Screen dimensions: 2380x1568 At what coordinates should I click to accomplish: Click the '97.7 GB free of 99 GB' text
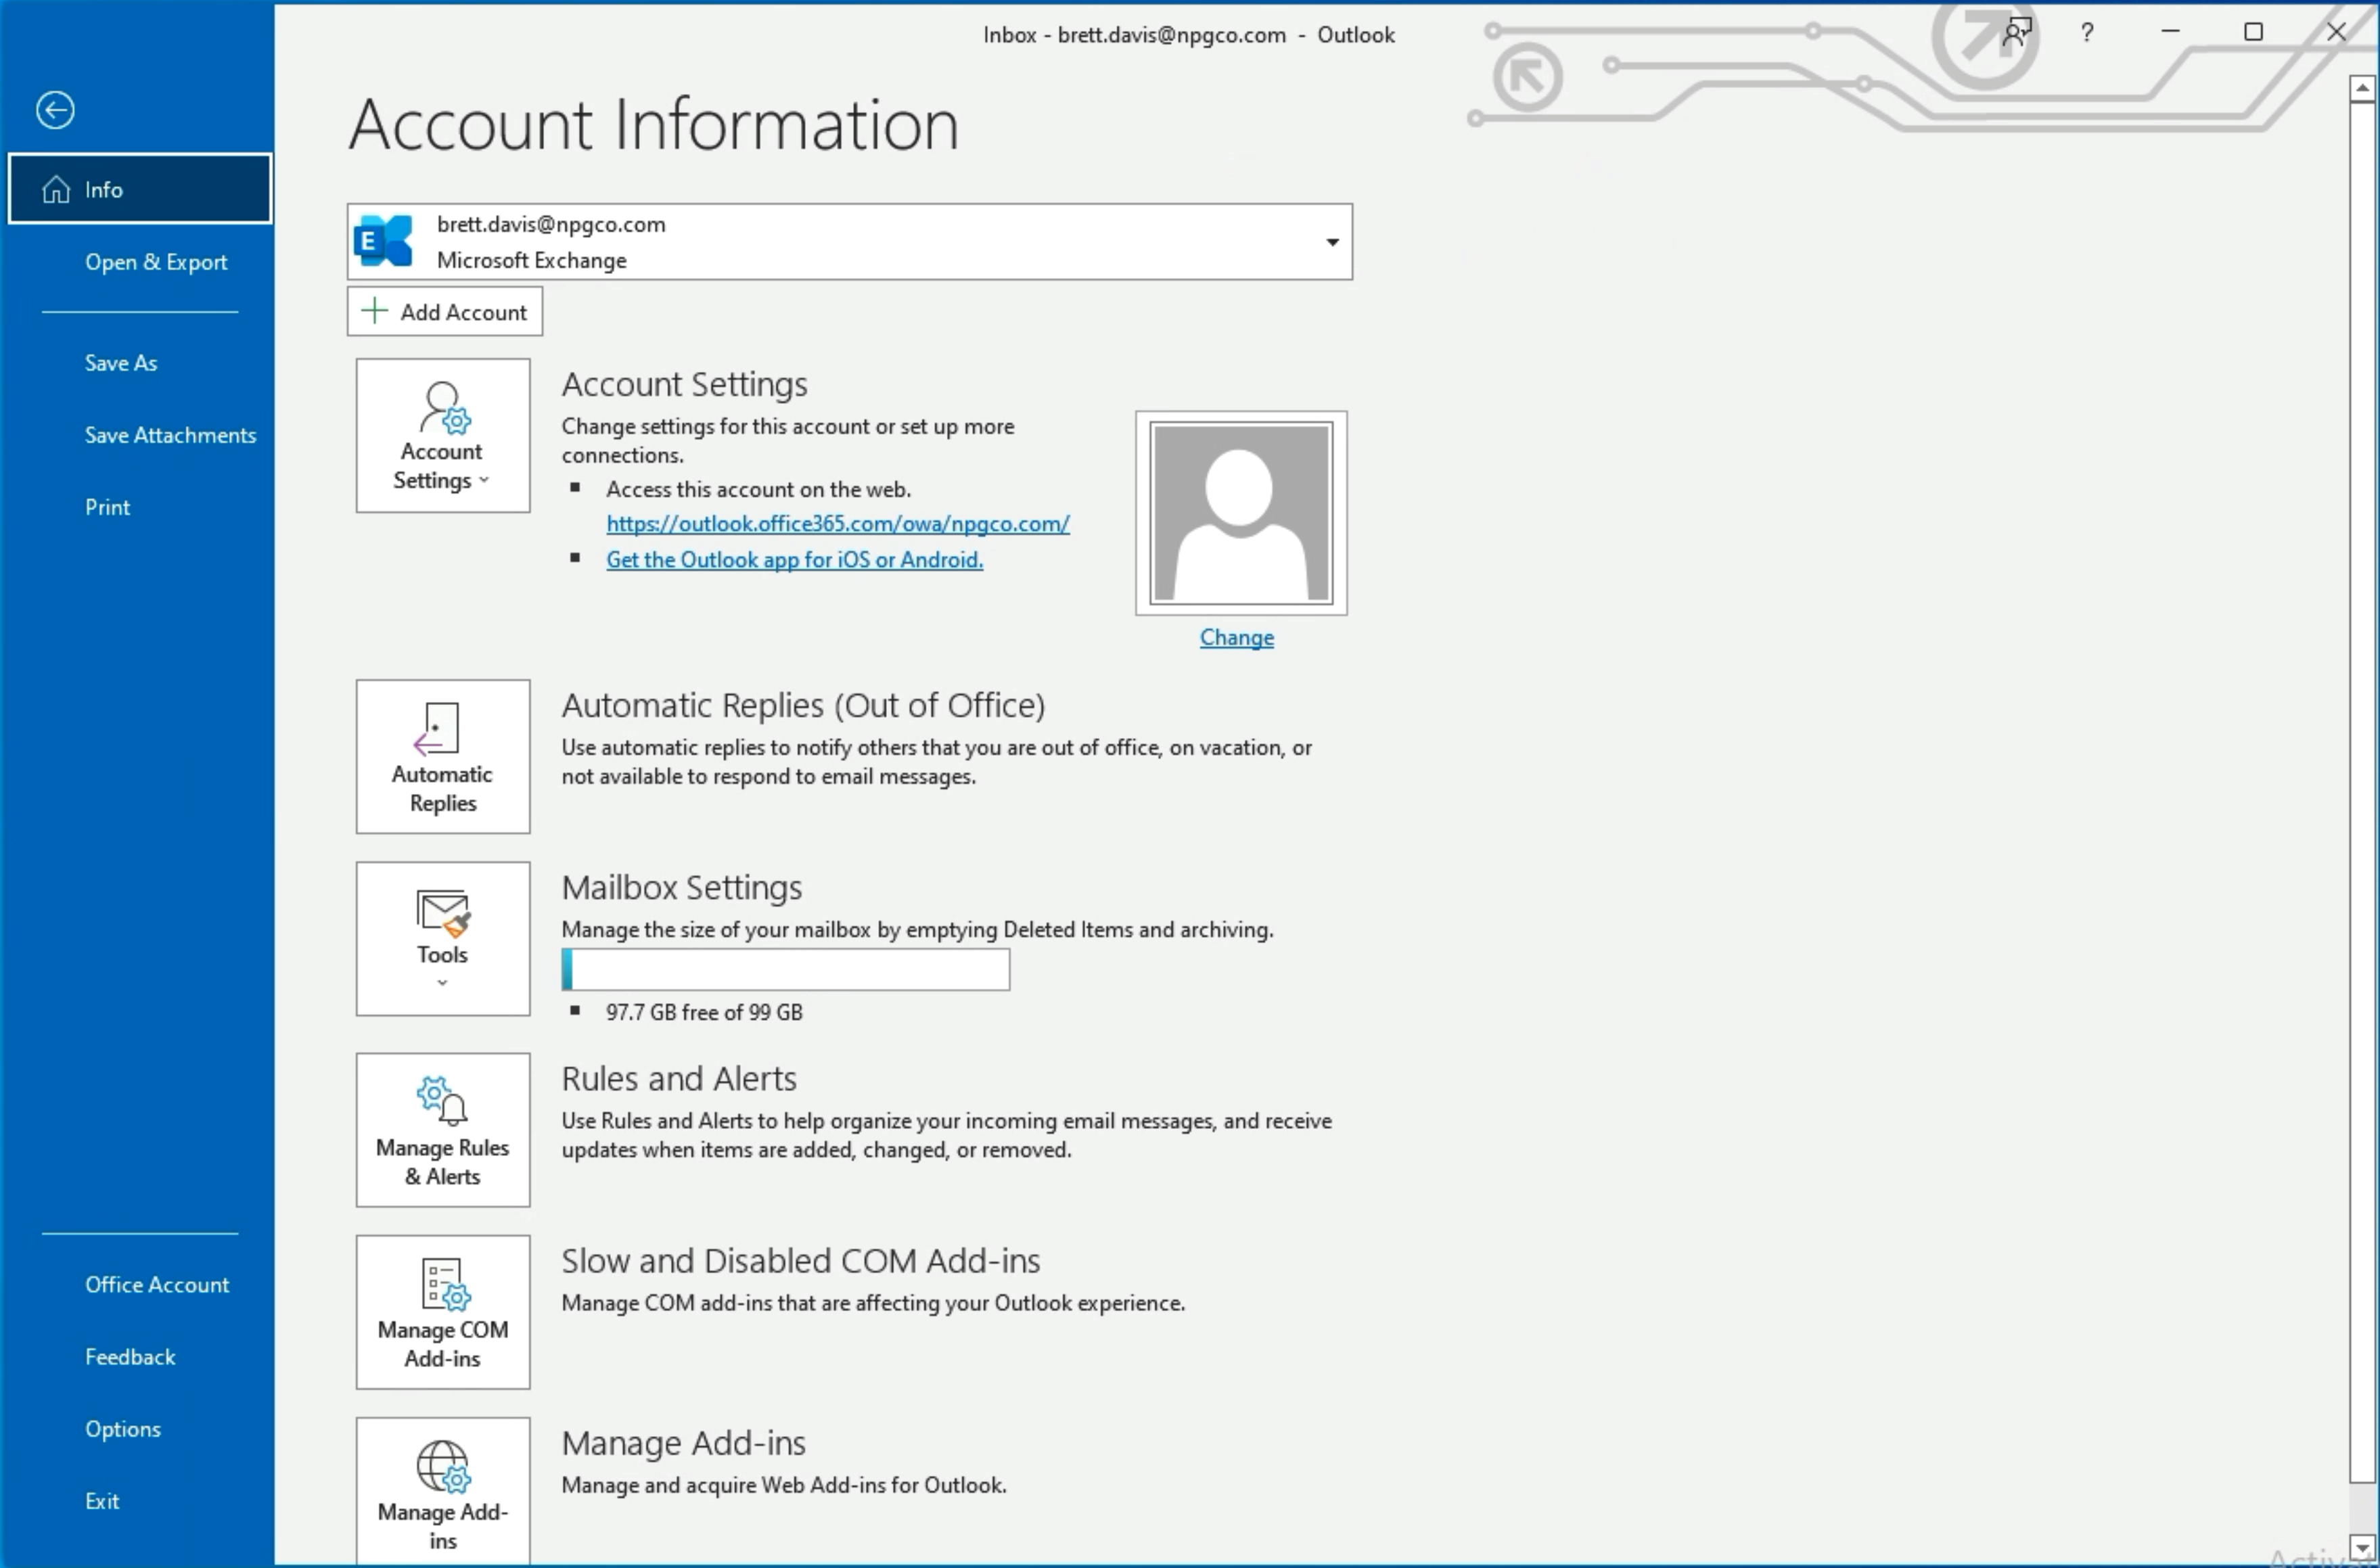704,1012
